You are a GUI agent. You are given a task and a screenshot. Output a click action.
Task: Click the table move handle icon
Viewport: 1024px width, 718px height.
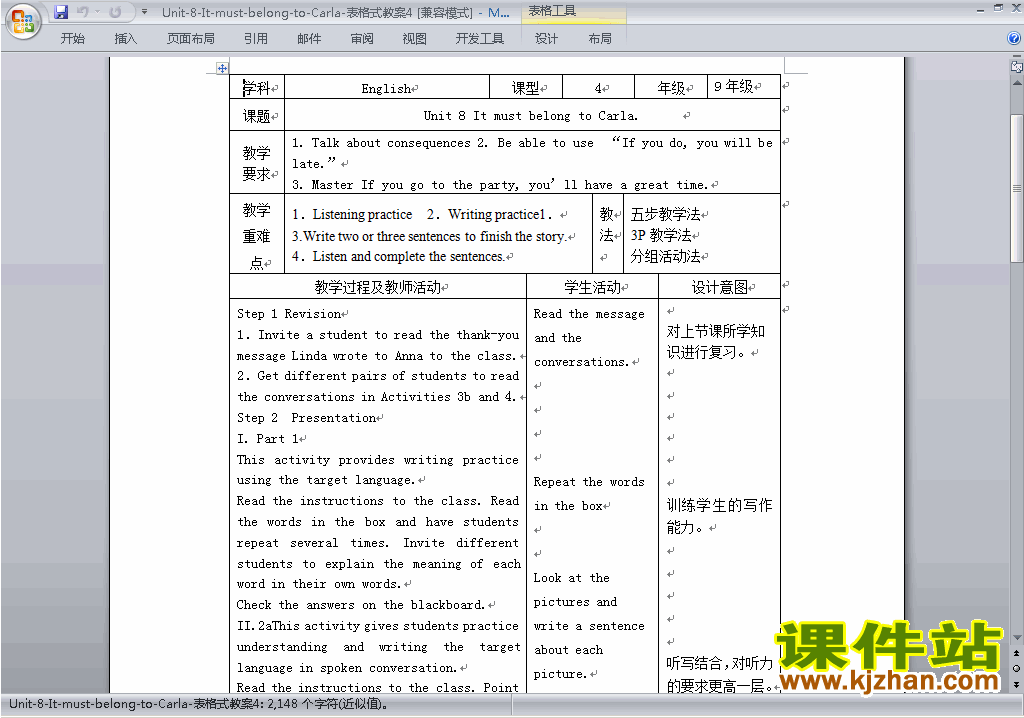pos(222,68)
